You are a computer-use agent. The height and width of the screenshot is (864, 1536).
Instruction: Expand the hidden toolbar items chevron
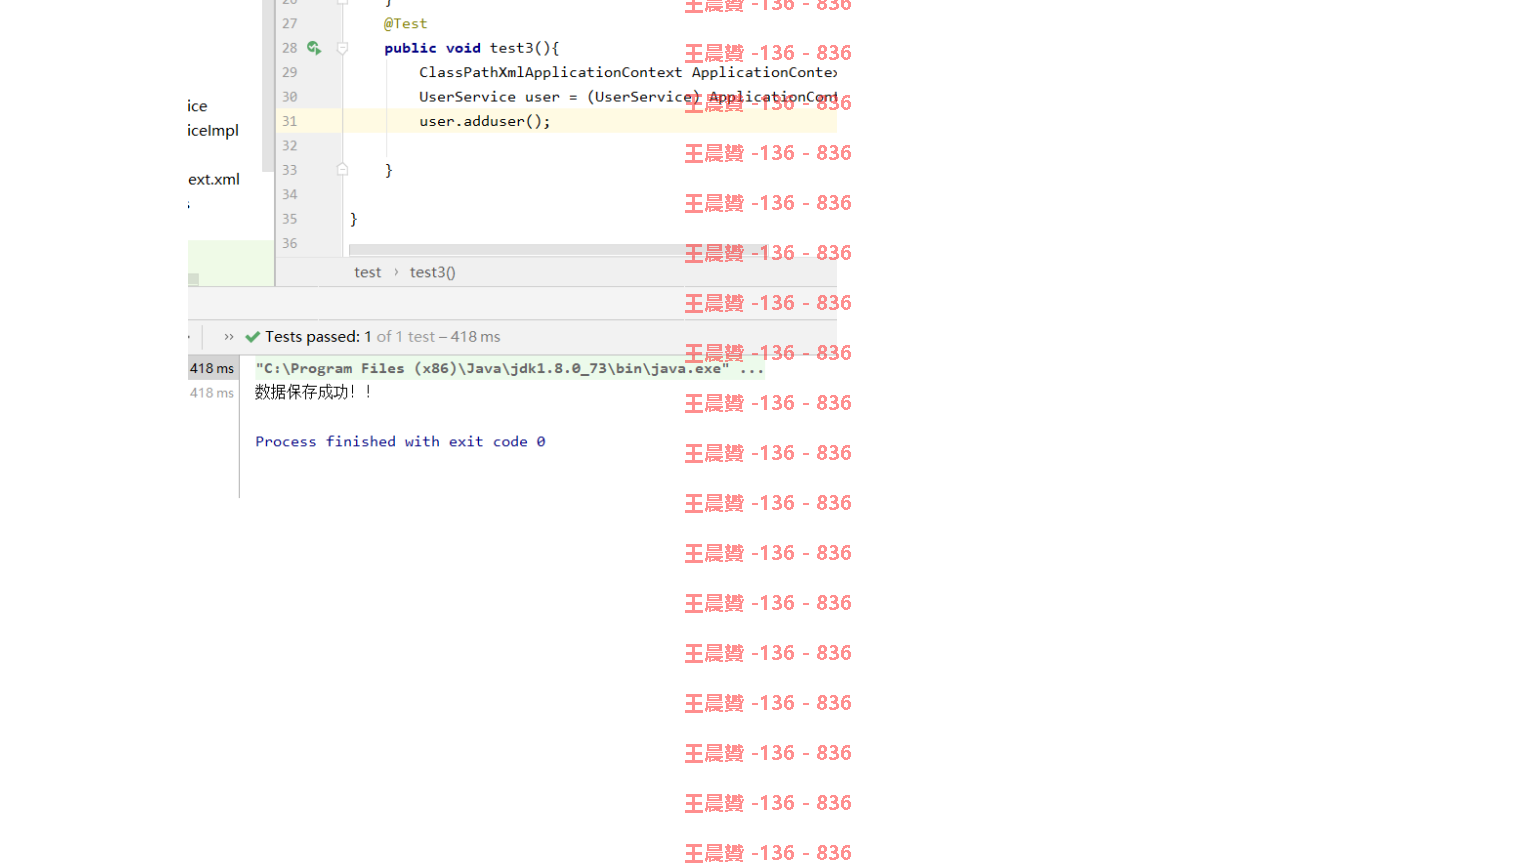click(x=229, y=337)
